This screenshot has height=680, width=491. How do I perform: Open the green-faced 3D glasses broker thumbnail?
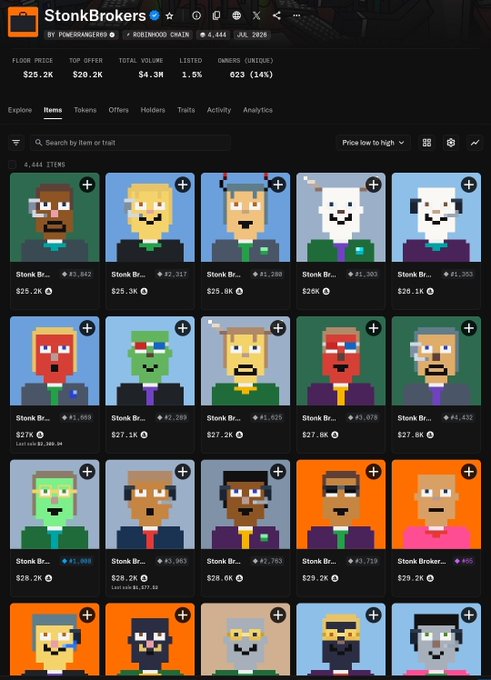pyautogui.click(x=150, y=361)
